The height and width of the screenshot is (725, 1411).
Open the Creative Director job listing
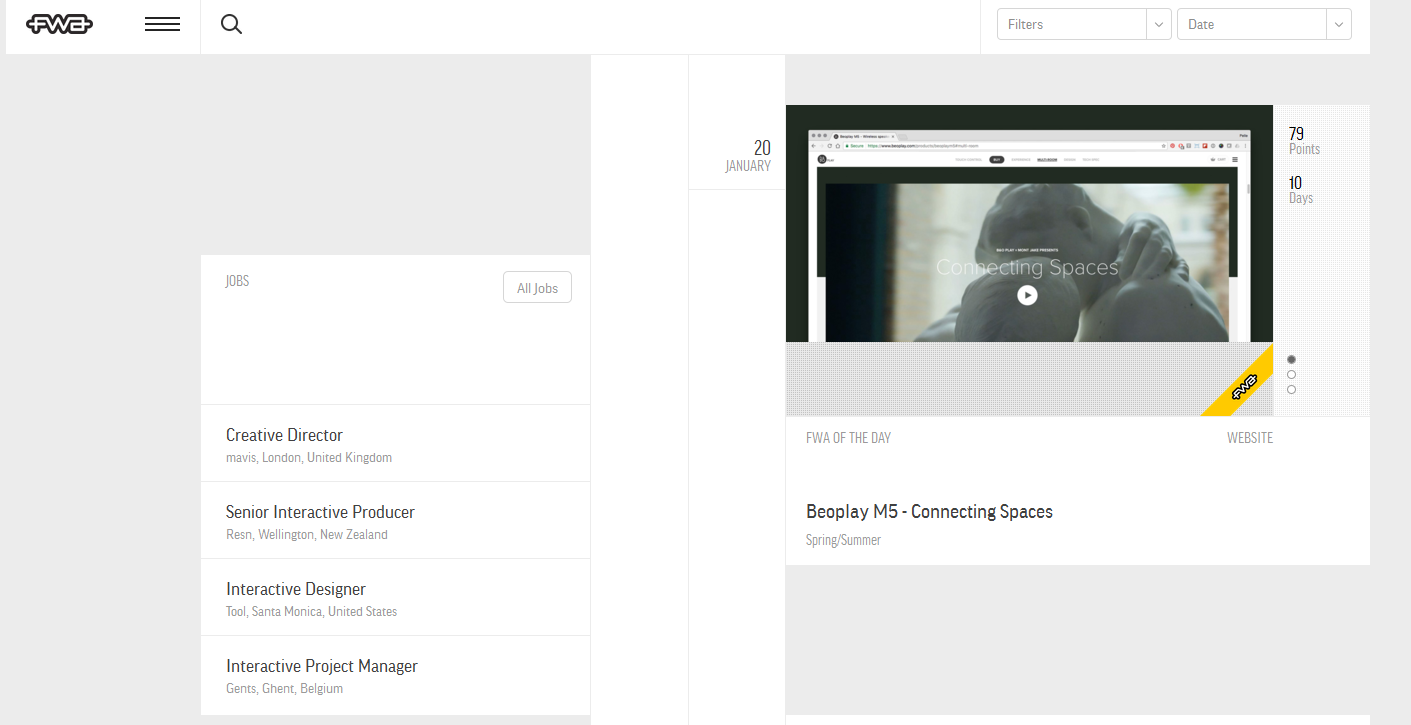click(x=395, y=443)
